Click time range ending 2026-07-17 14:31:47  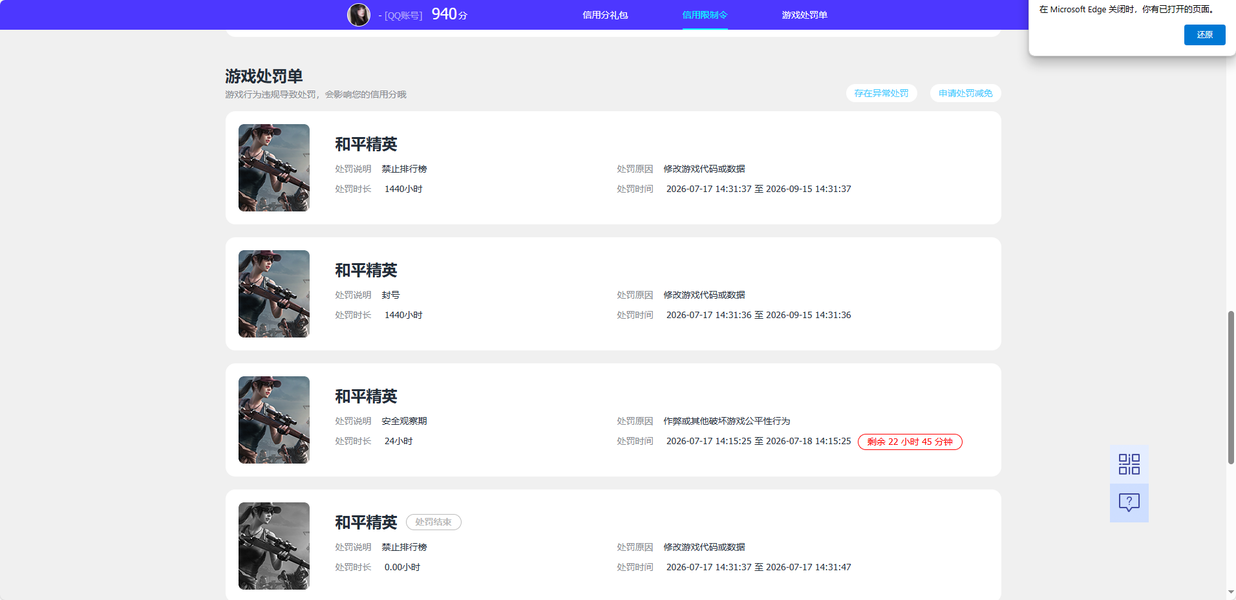tap(759, 567)
